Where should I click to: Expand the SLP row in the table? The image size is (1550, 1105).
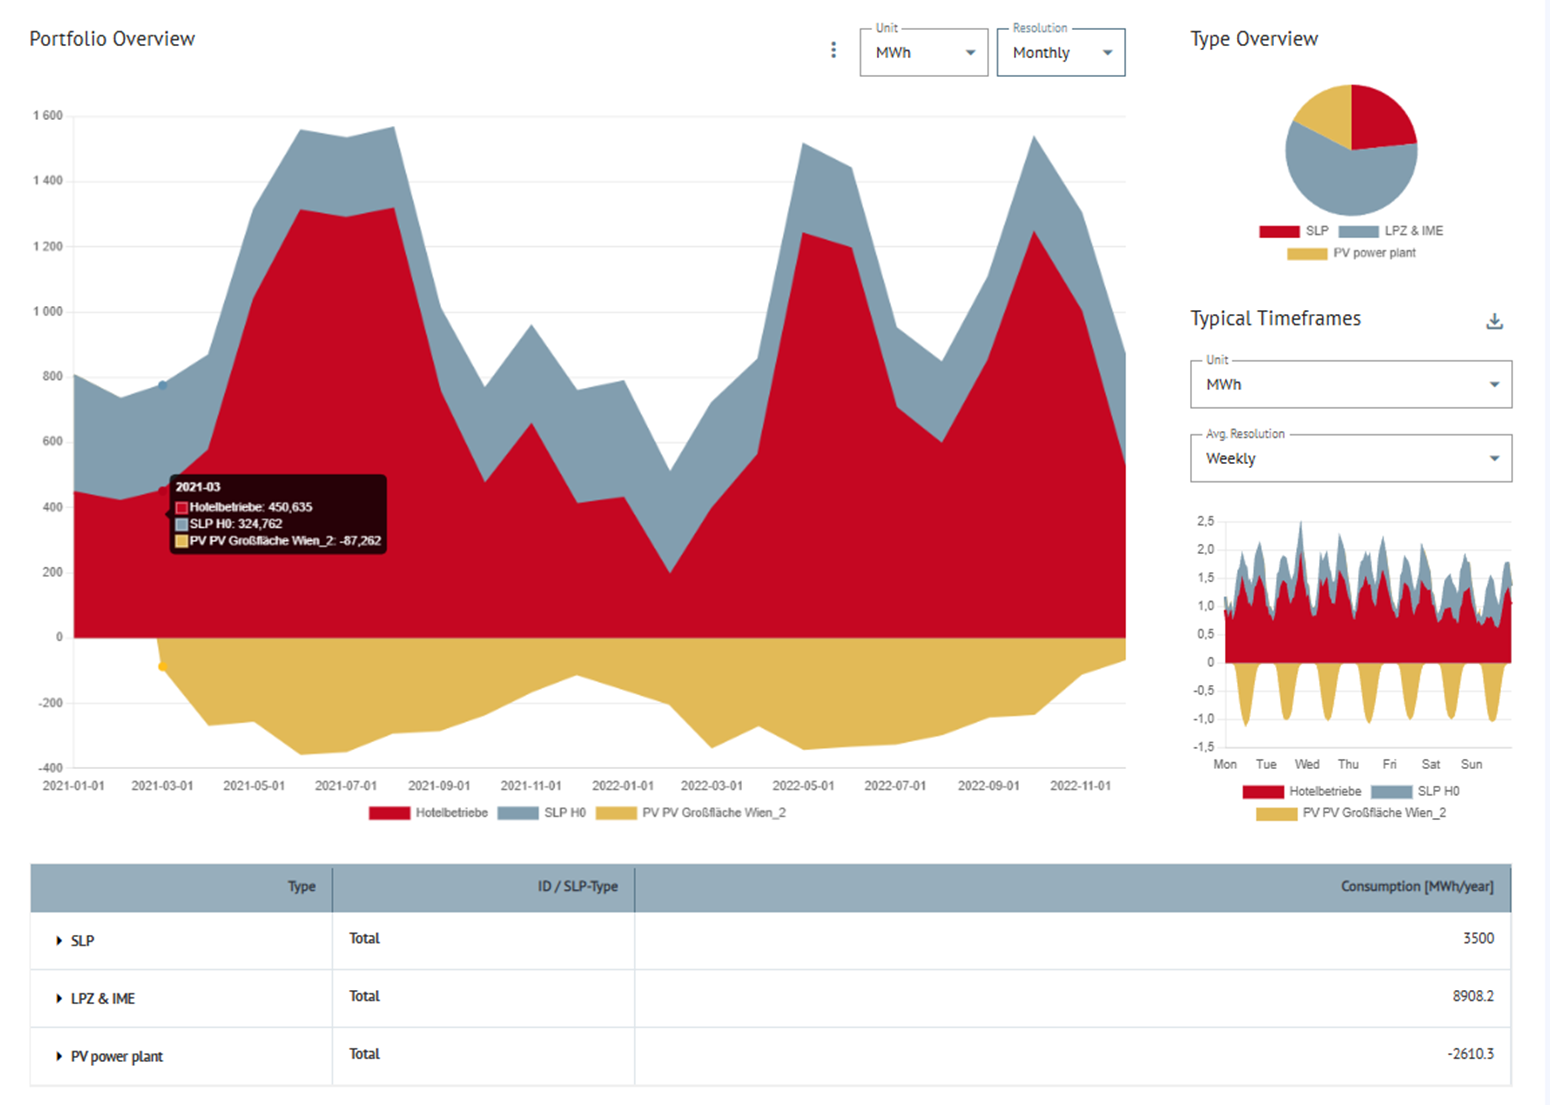click(58, 941)
